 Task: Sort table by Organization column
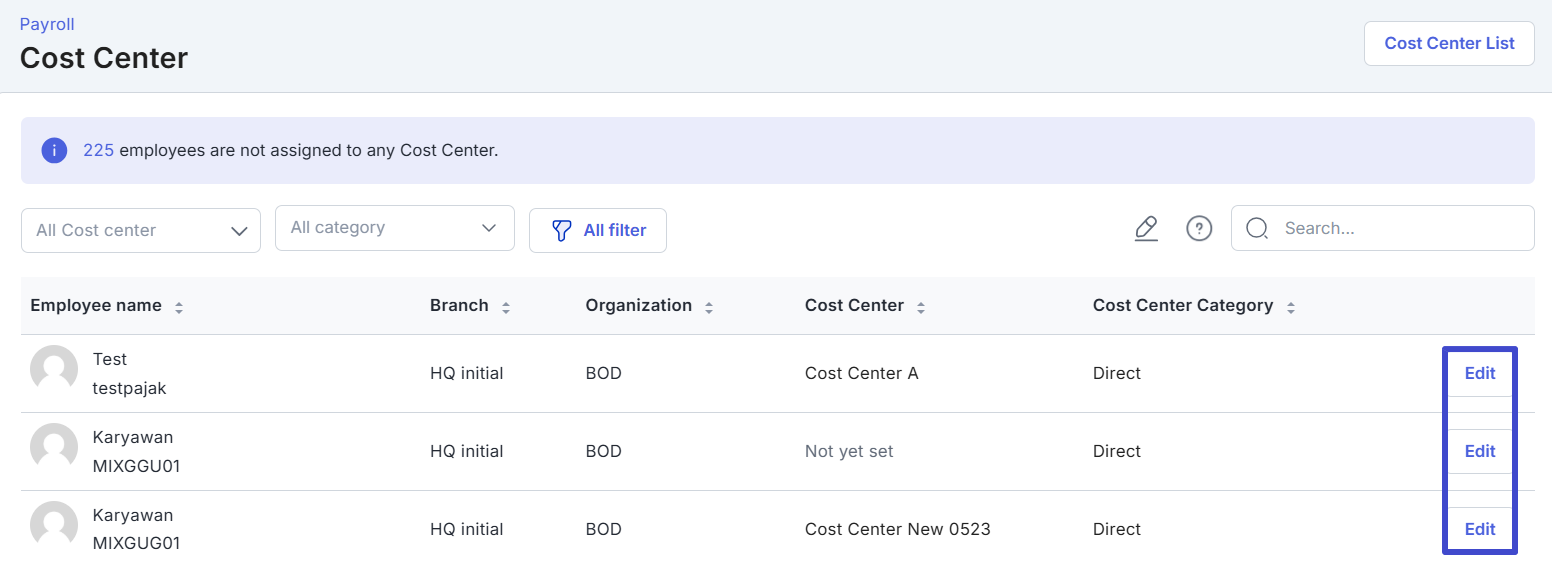pyautogui.click(x=709, y=307)
